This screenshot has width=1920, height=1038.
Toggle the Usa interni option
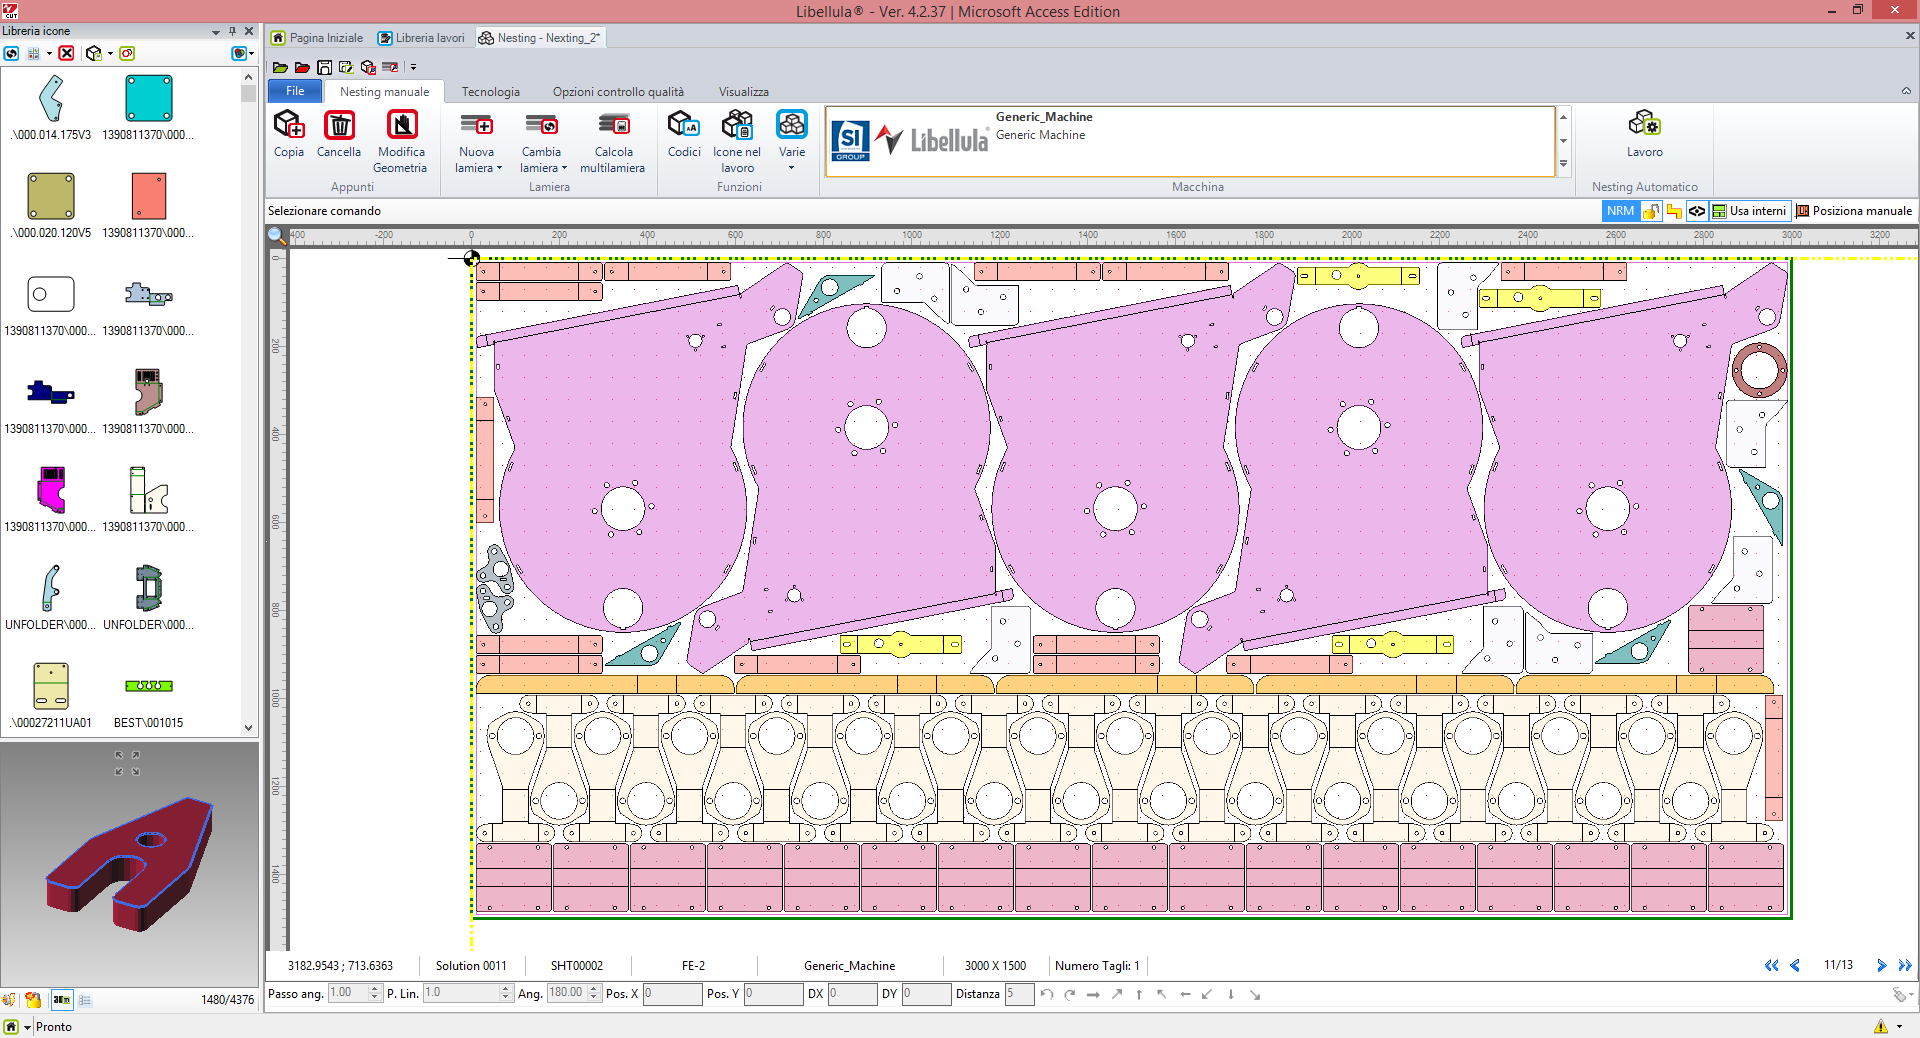coord(1749,211)
